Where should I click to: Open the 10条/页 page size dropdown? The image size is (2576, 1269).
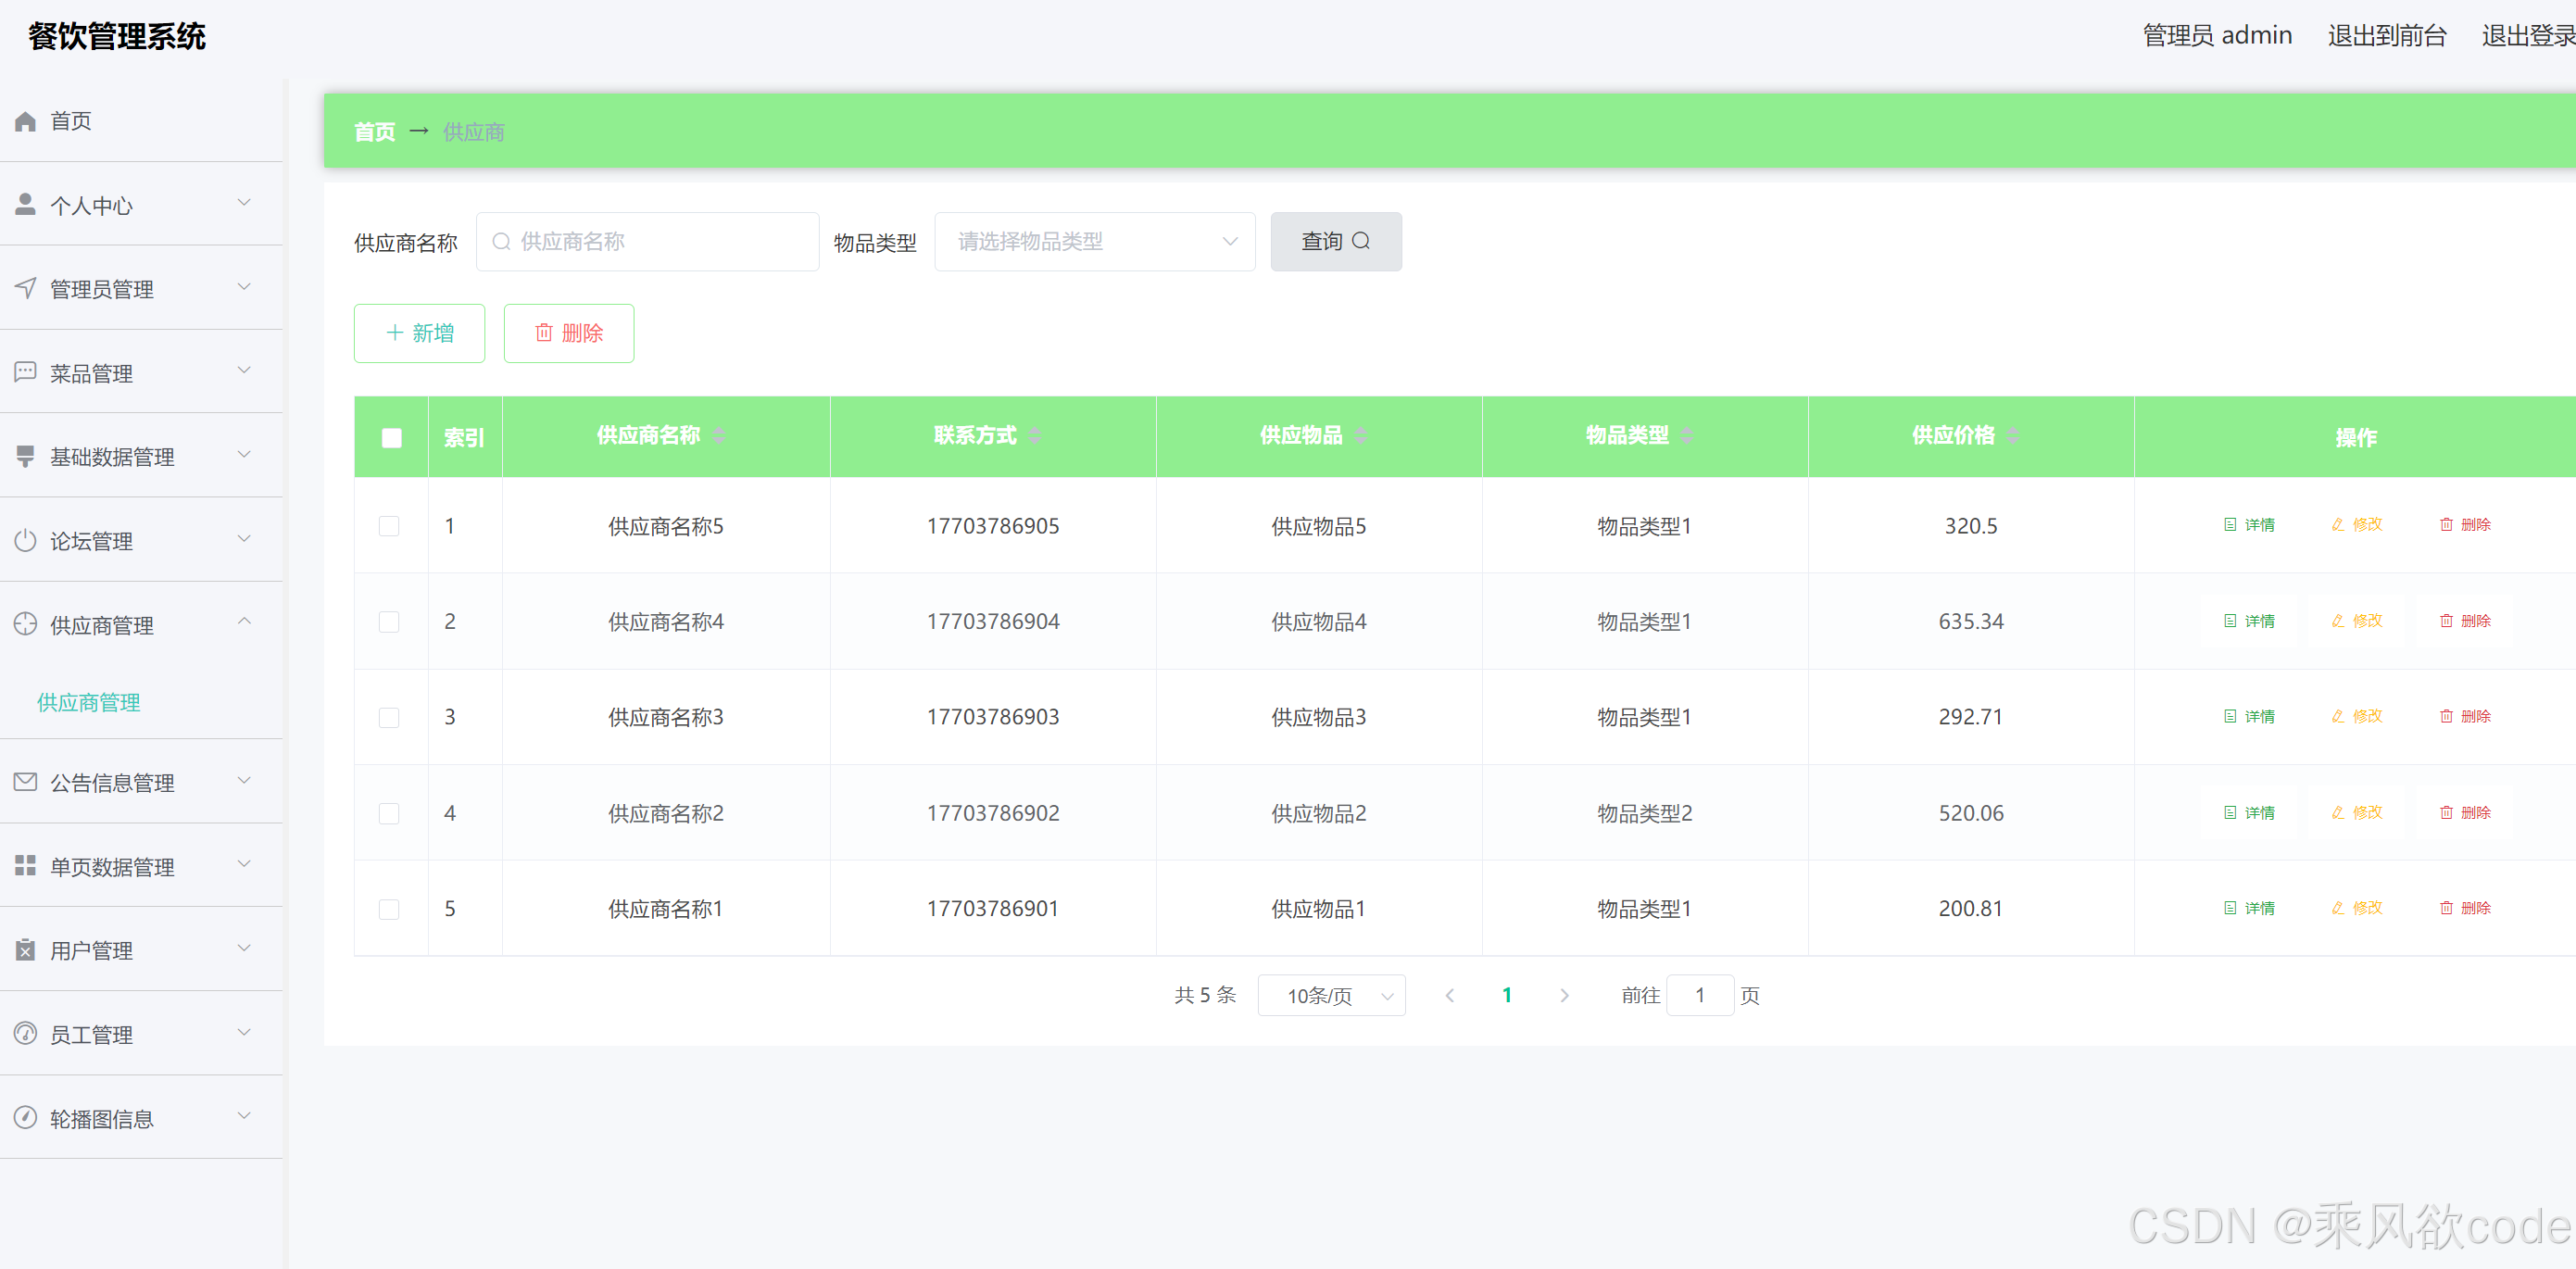1331,995
